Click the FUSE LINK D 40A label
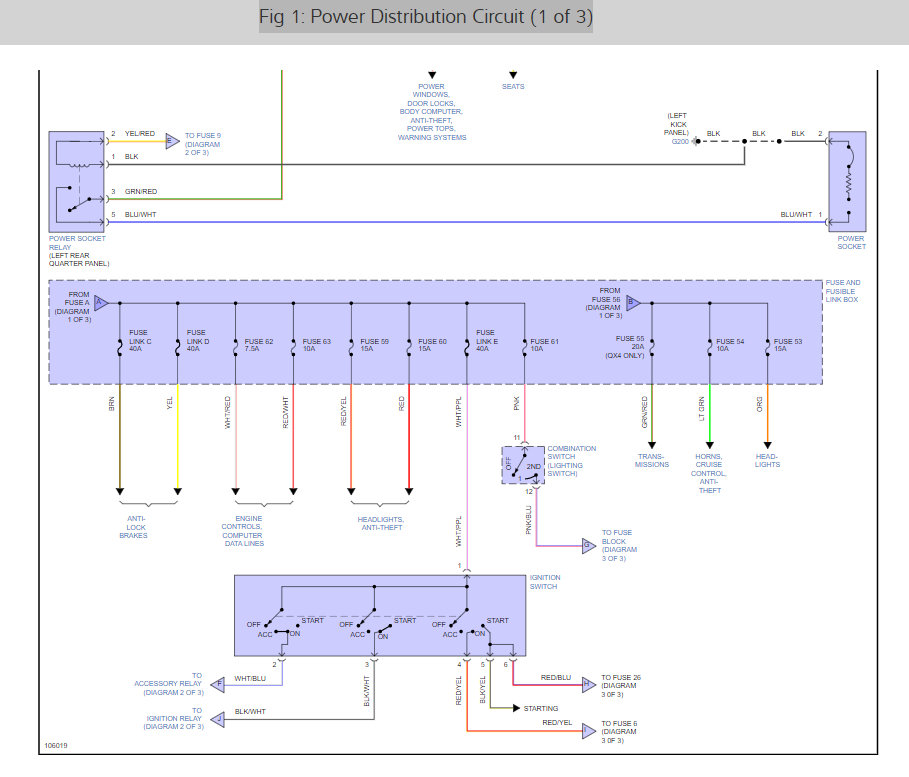 [198, 340]
